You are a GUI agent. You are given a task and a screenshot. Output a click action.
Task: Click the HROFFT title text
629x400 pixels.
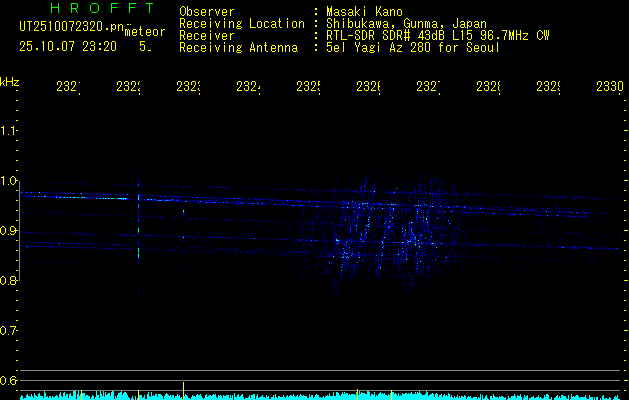tap(102, 8)
